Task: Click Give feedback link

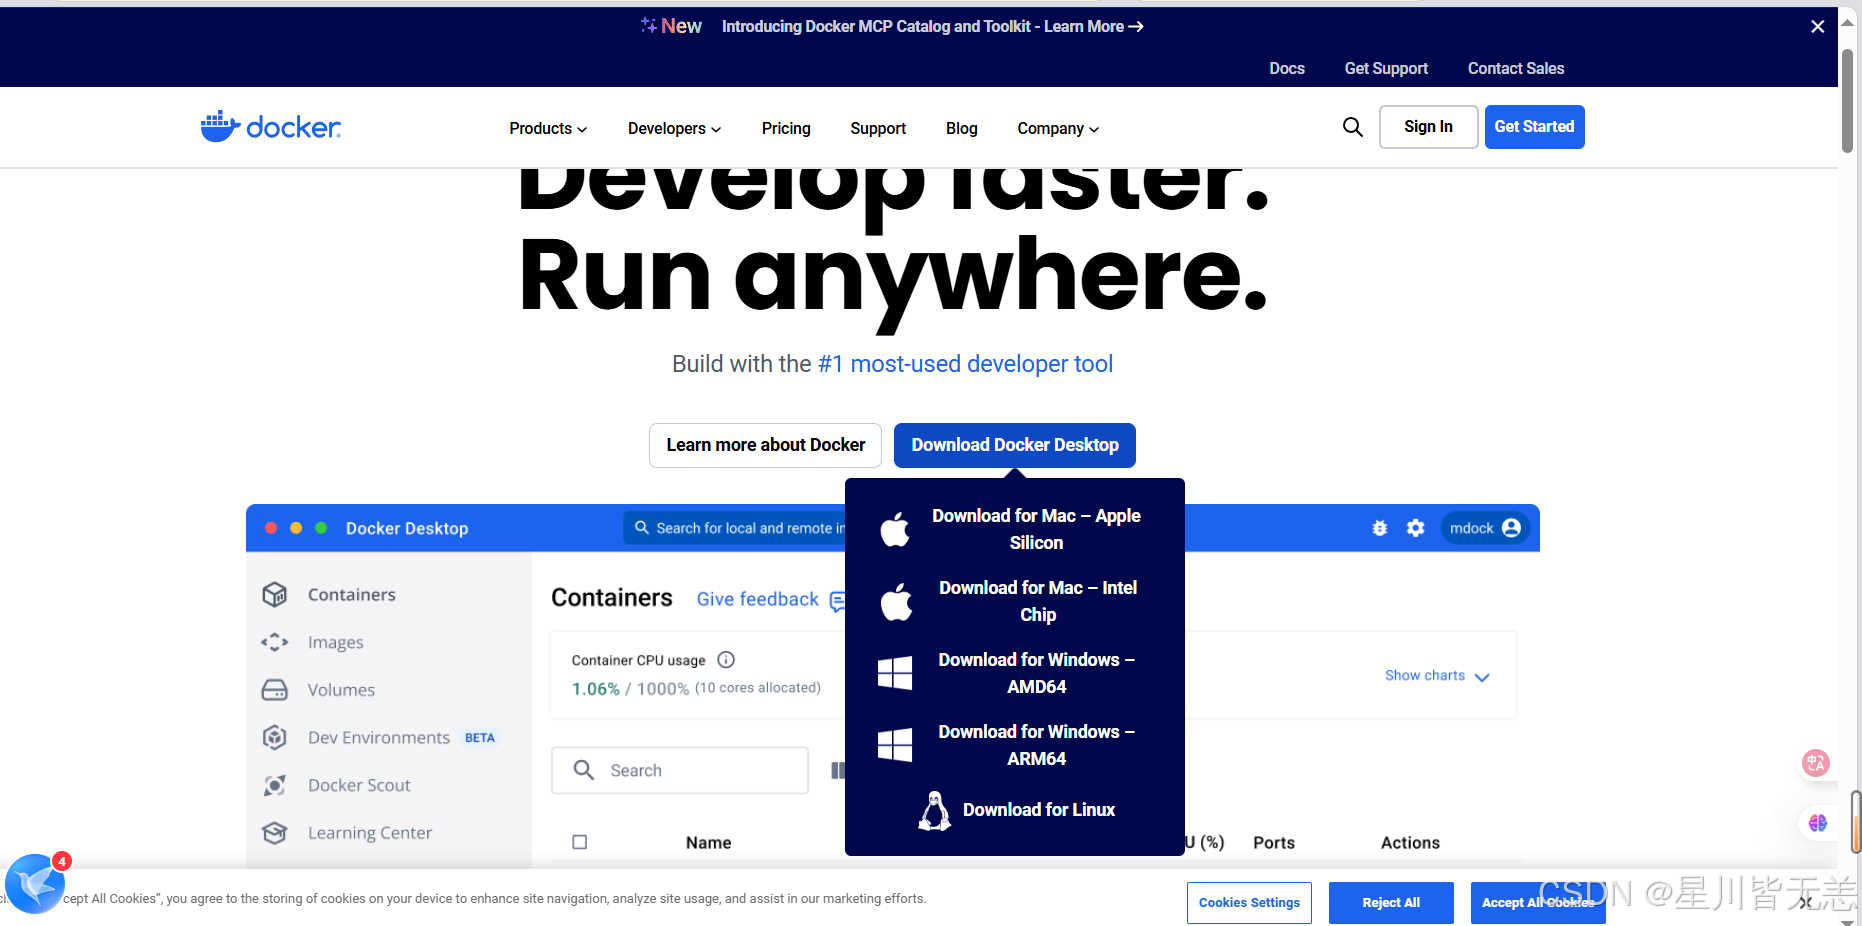Action: point(757,599)
